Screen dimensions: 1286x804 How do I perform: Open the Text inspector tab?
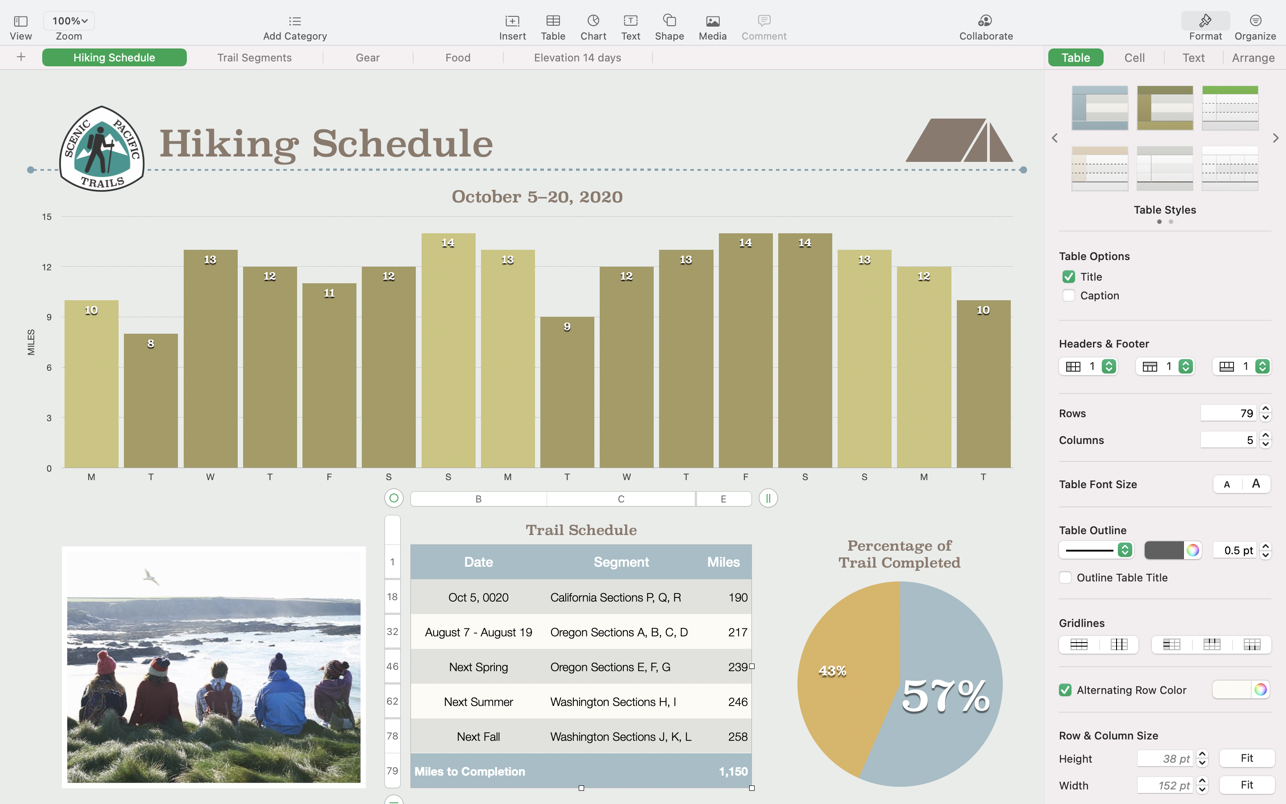(1193, 58)
